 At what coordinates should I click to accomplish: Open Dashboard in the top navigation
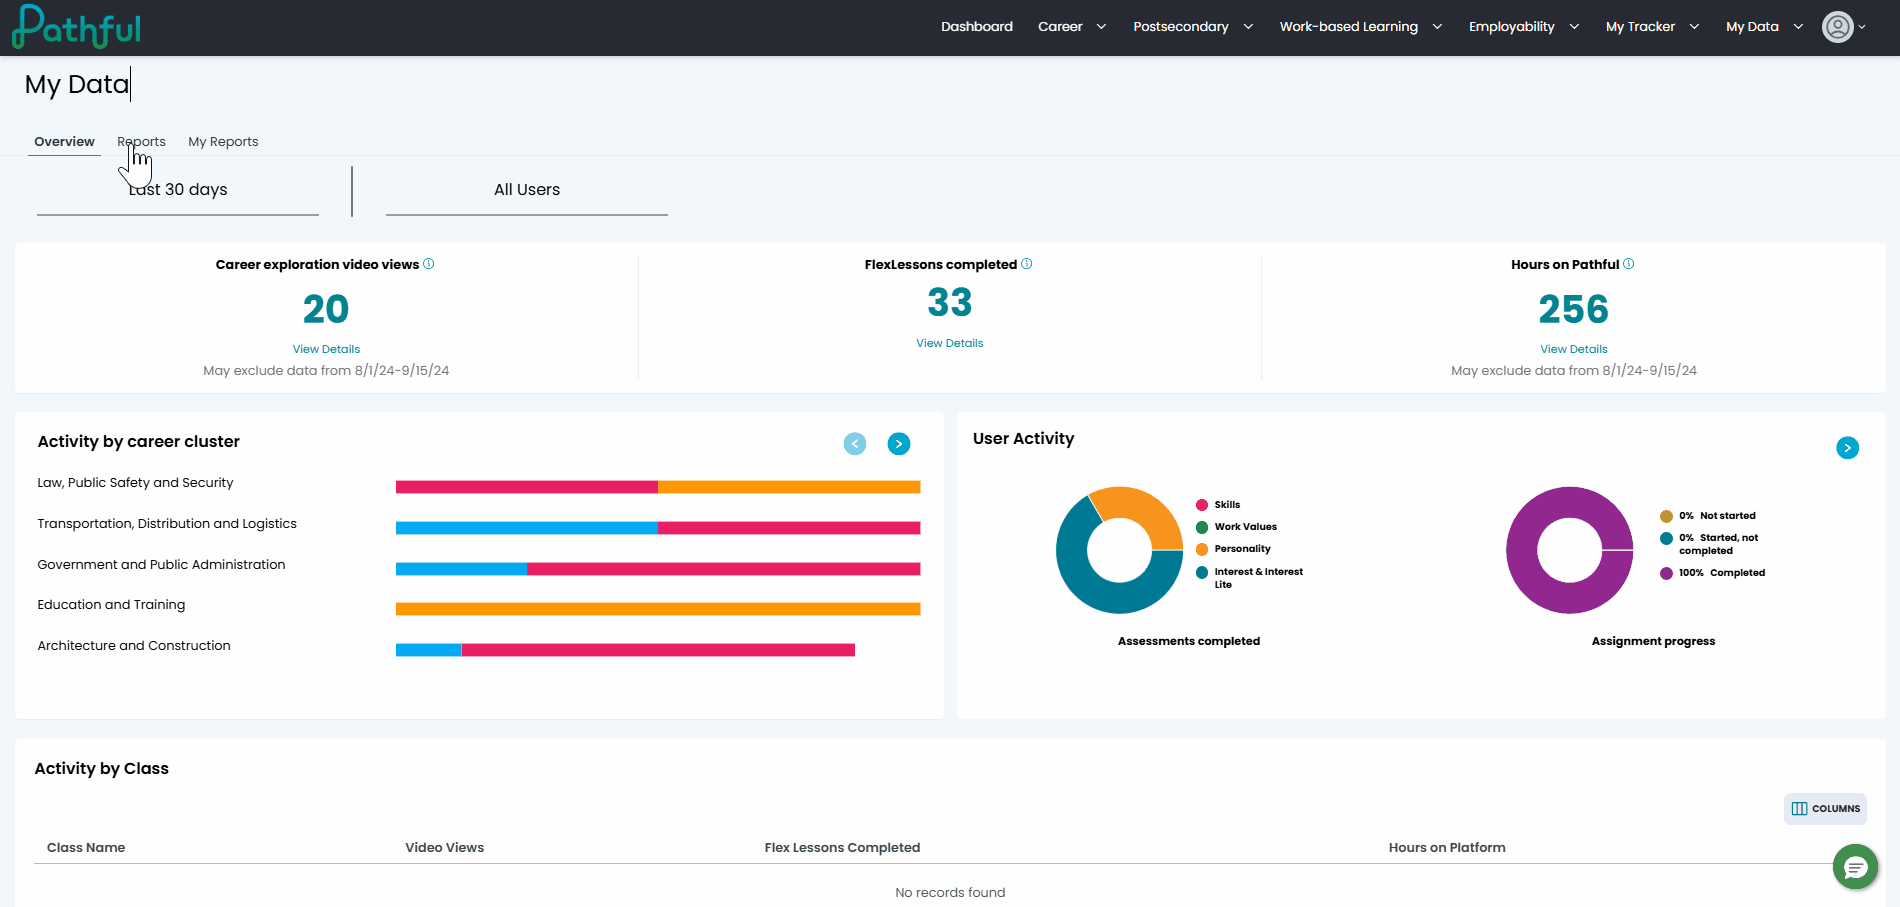pos(977,27)
